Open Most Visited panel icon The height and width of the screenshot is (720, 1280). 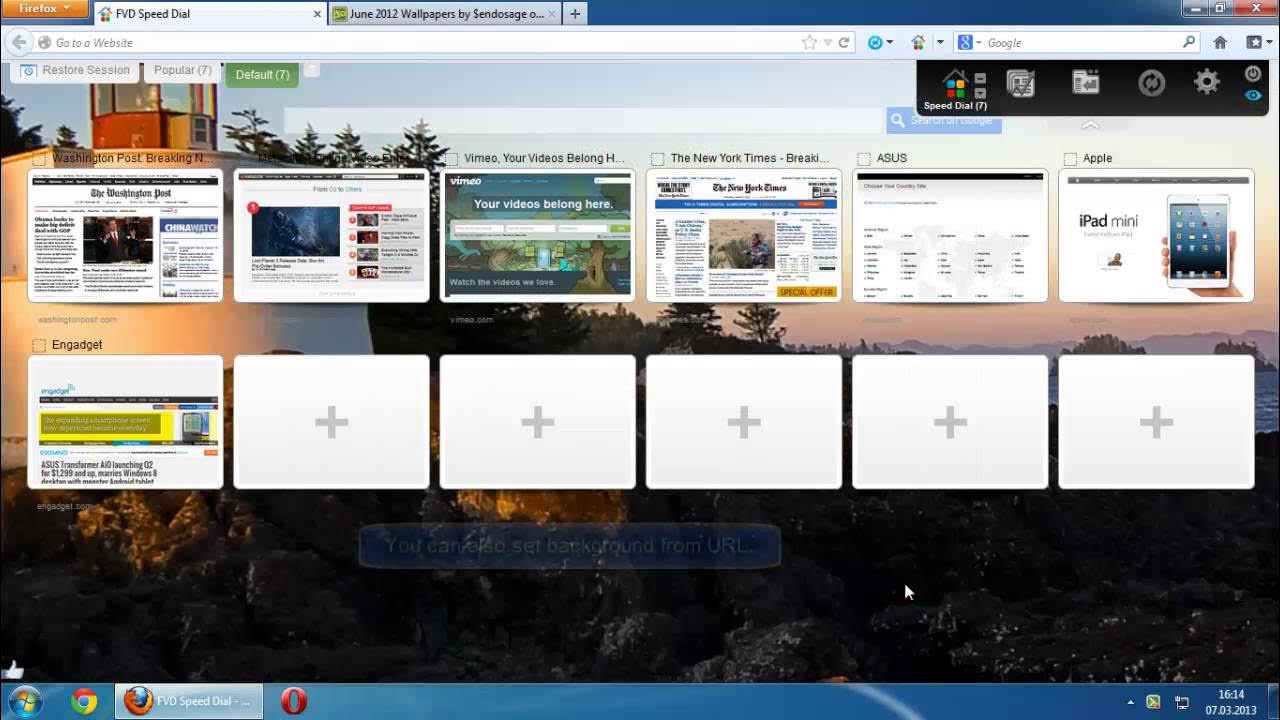click(1020, 84)
